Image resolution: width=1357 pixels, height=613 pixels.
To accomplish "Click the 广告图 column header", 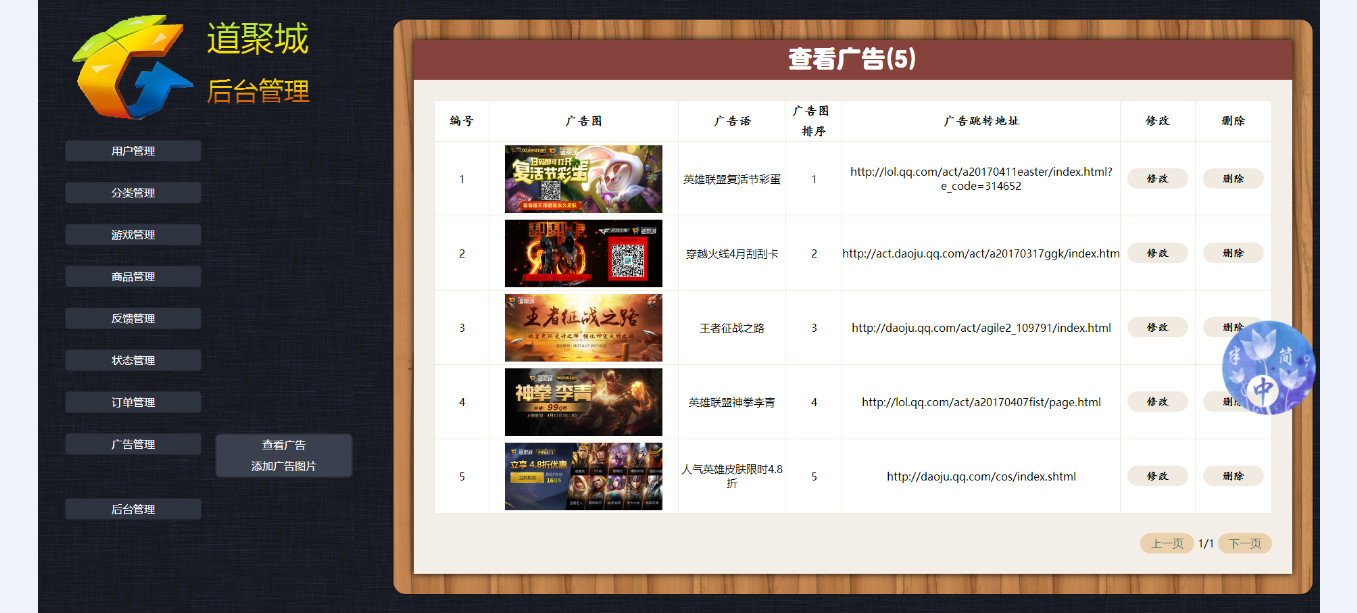I will 583,121.
